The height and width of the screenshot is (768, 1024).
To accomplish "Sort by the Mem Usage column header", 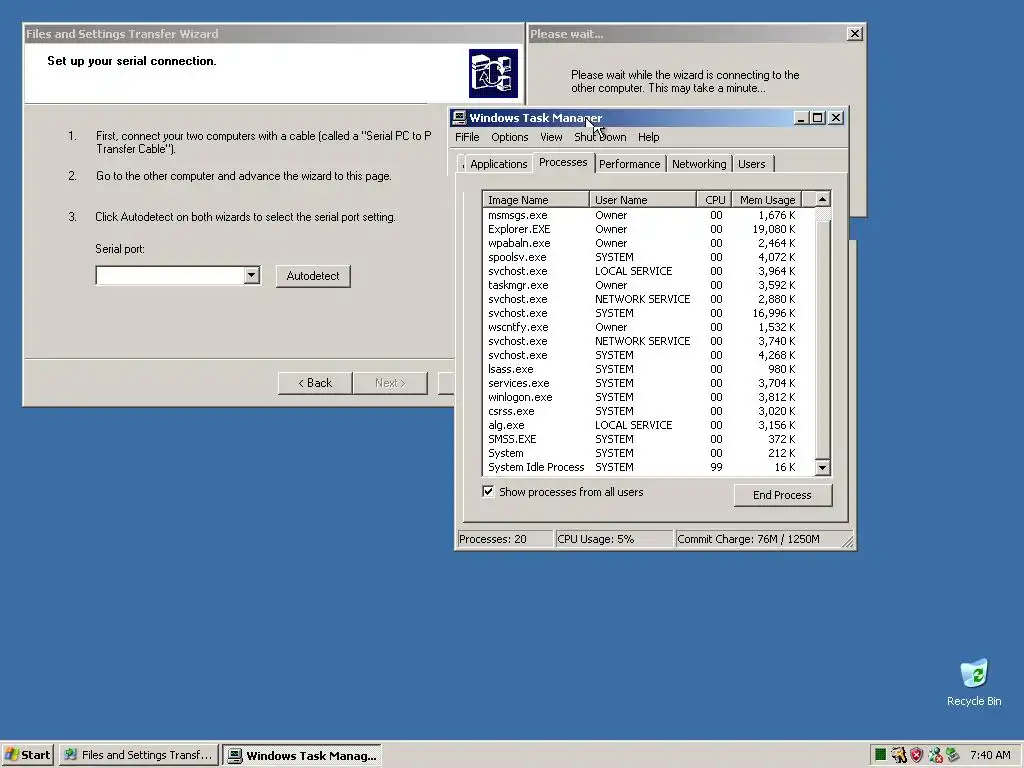I will [767, 199].
